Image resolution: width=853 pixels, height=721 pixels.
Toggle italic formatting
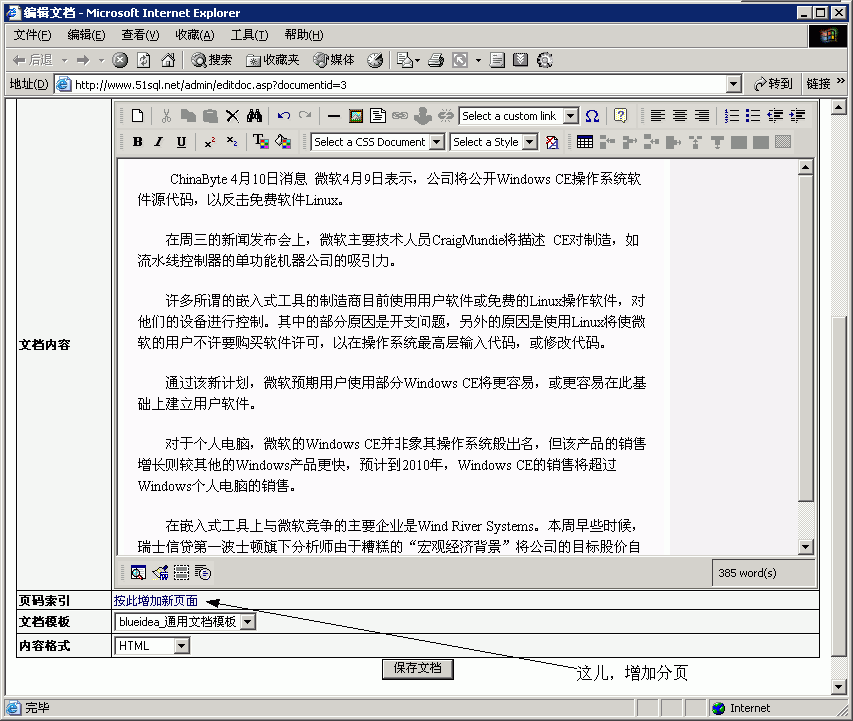pyautogui.click(x=159, y=142)
